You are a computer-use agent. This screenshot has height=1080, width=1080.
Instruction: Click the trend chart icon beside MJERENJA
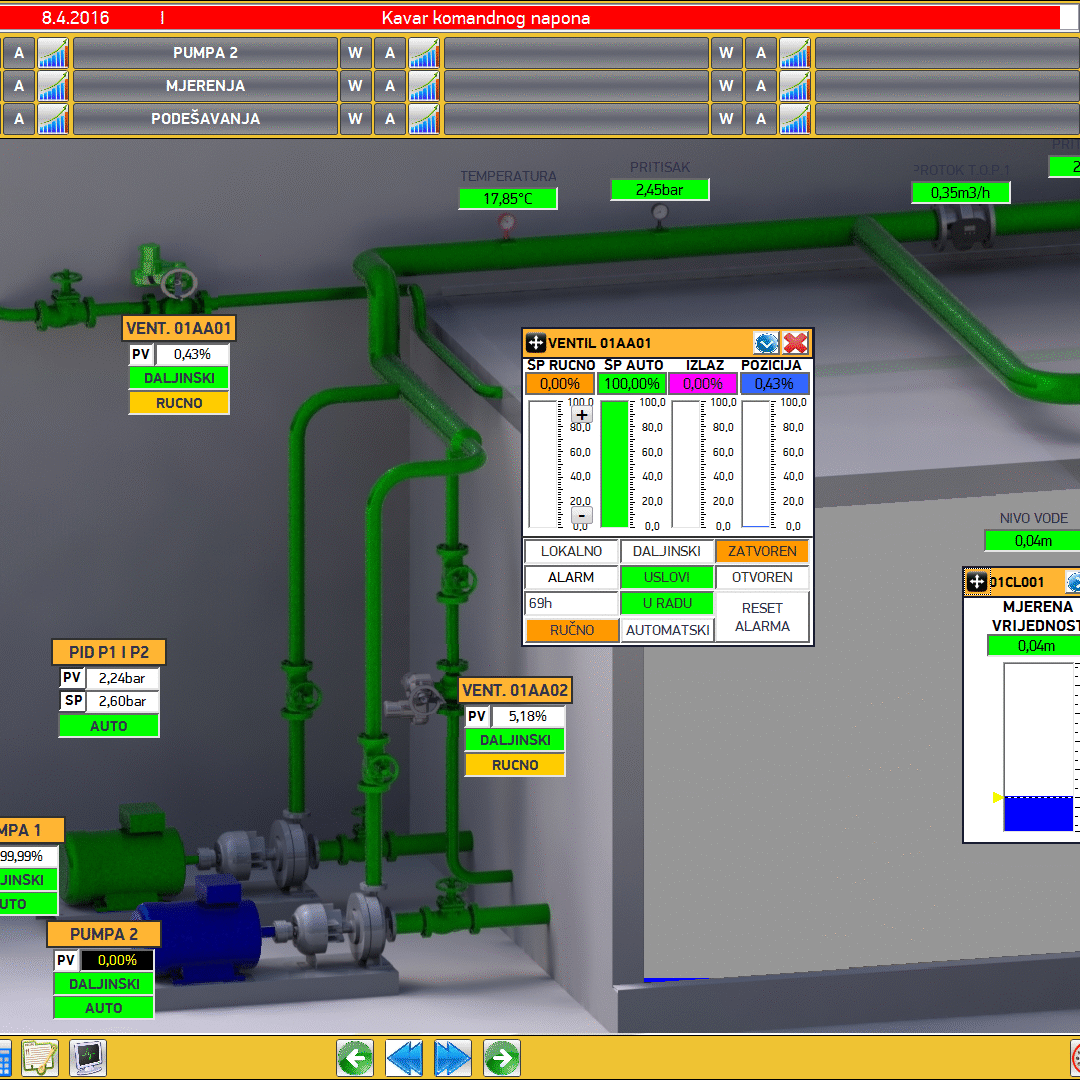click(52, 86)
